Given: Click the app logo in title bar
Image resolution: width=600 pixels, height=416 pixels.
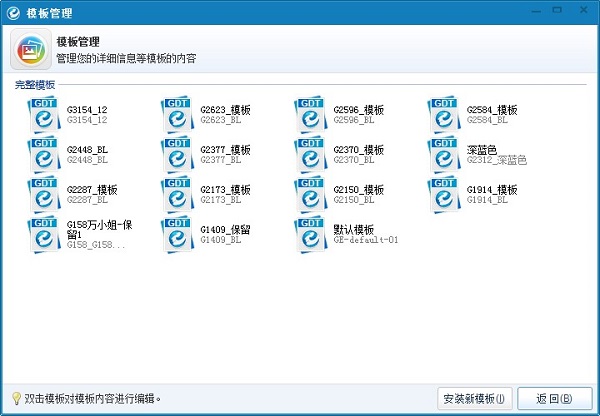Looking at the screenshot, I should point(13,13).
